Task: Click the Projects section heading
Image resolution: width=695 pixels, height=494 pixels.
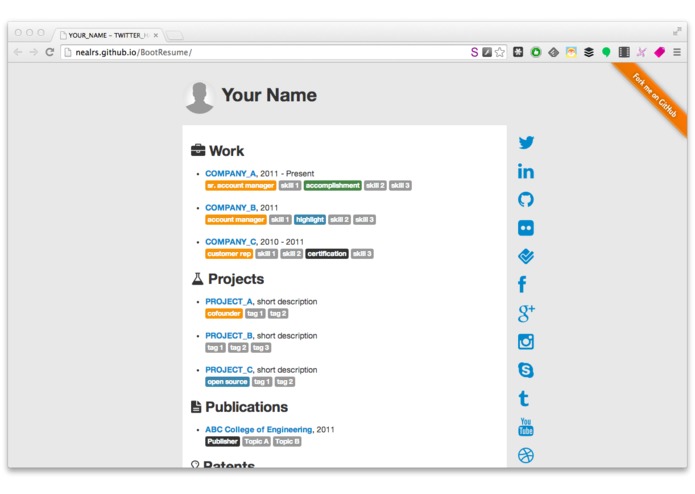Action: [228, 279]
